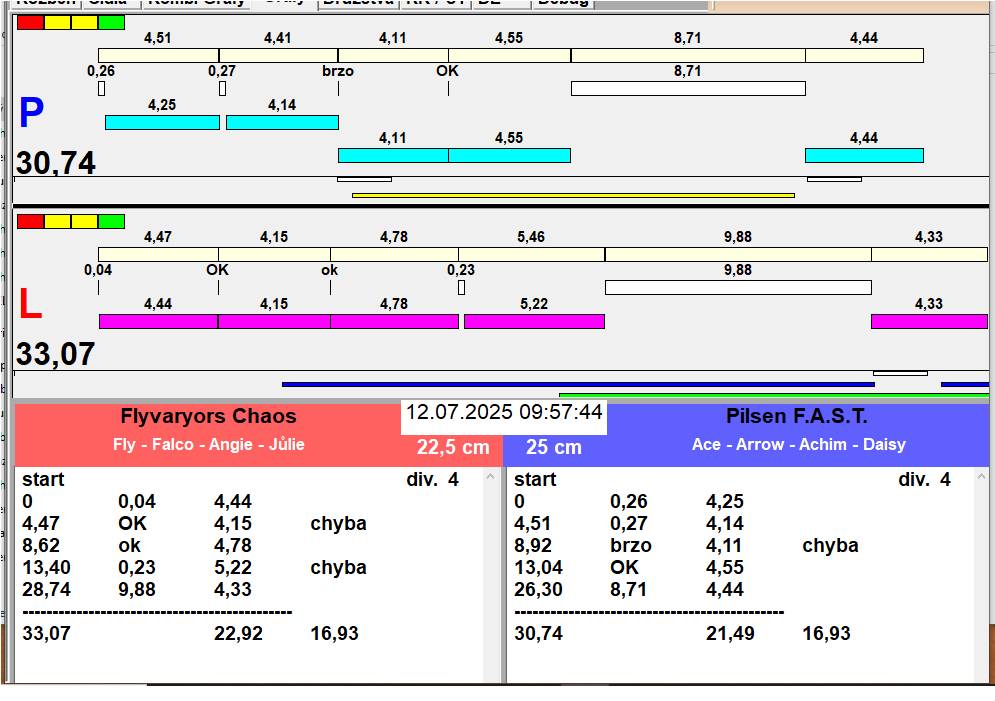This screenshot has width=995, height=701.
Task: Select the cyan 4,11 bar in lane P
Action: pos(393,155)
